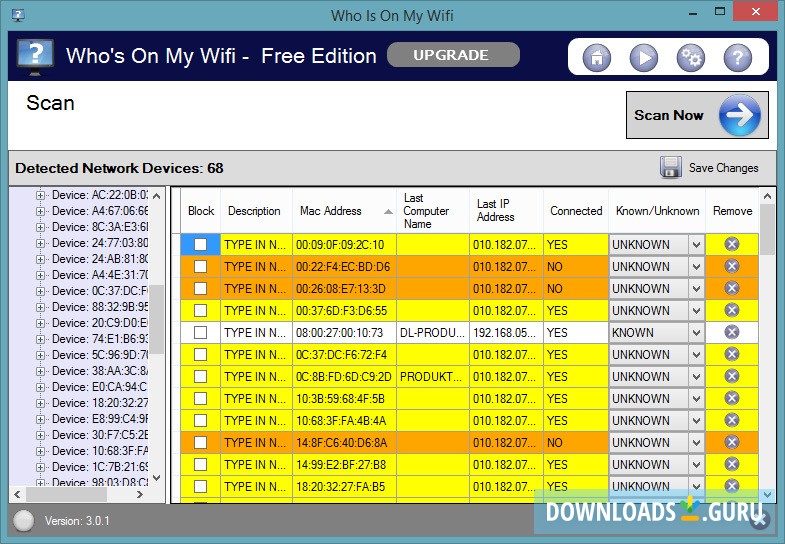
Task: Click the Play scan icon in header
Action: click(x=644, y=58)
